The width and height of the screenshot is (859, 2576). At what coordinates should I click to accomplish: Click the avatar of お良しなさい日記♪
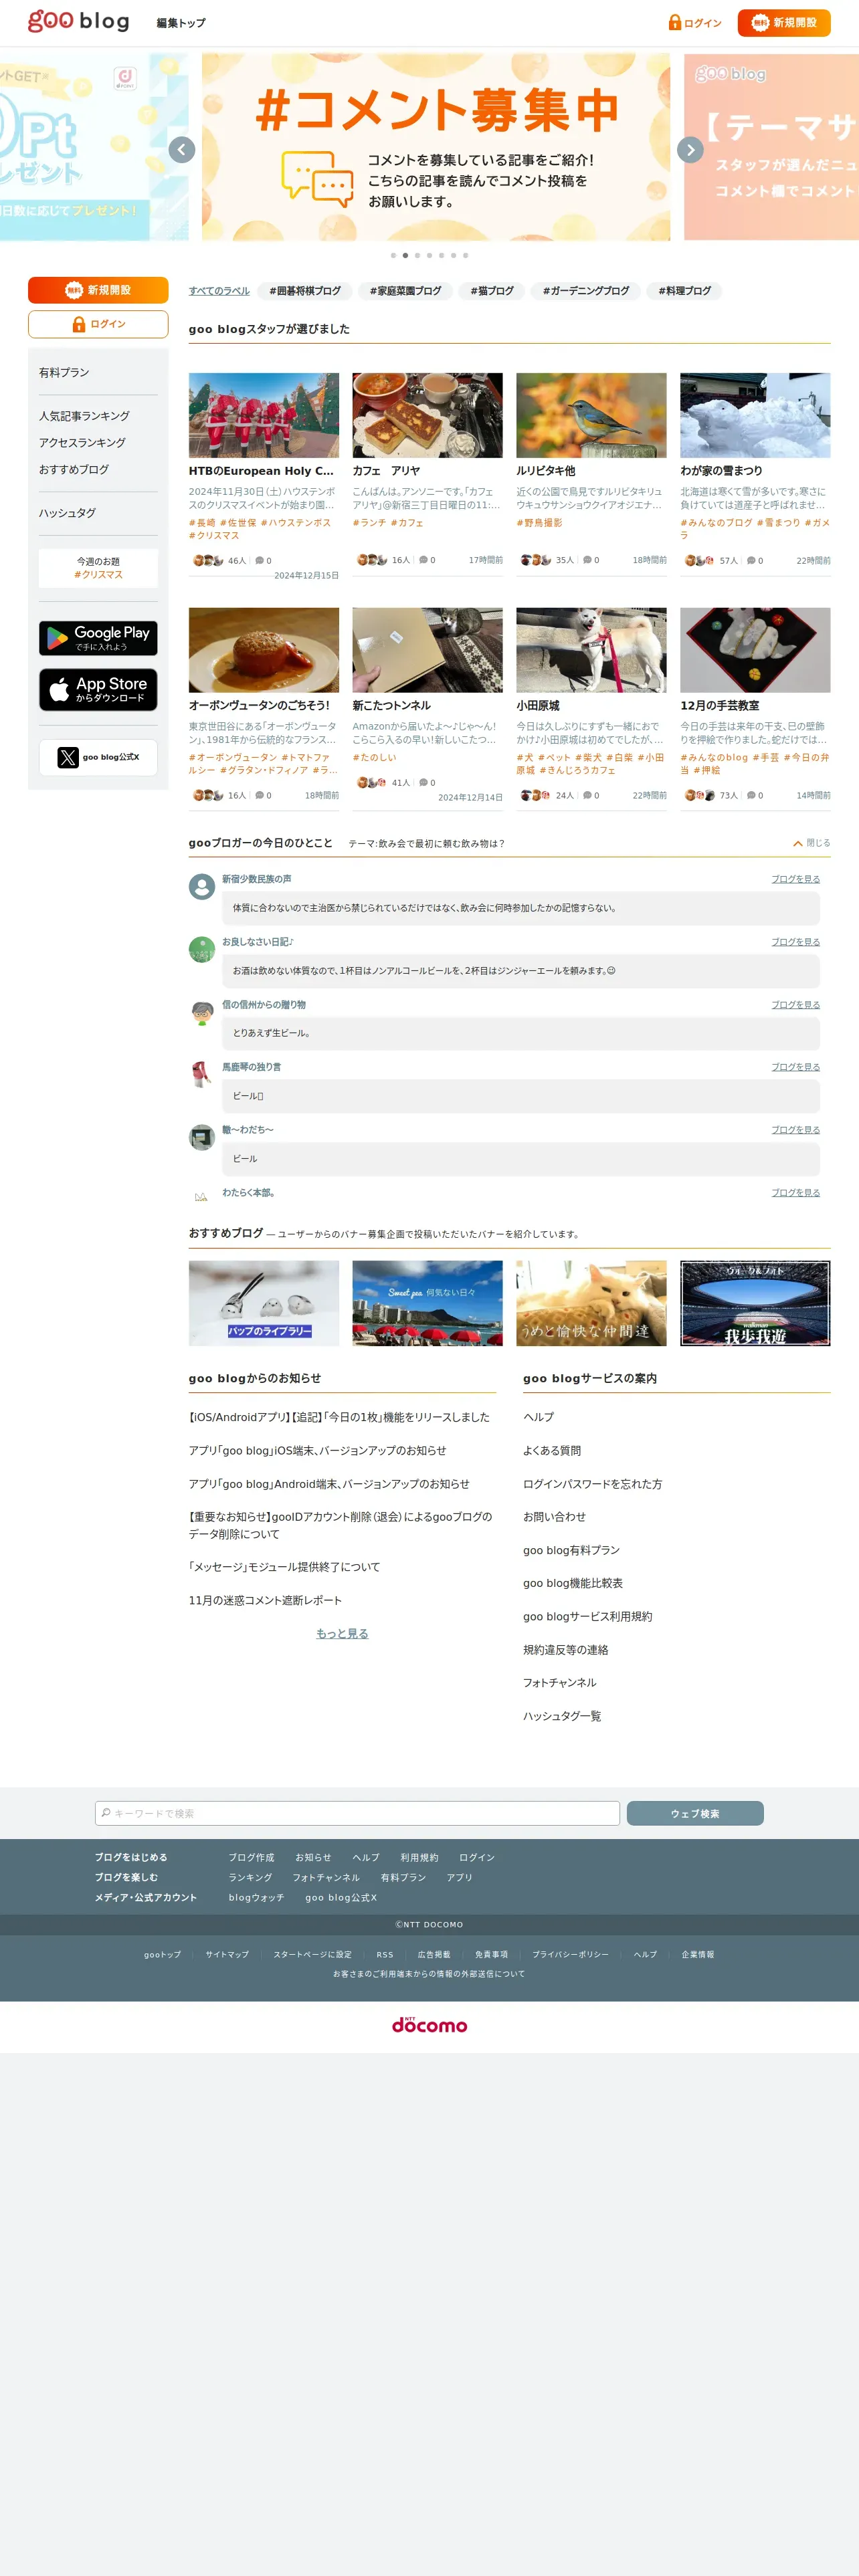(x=202, y=950)
